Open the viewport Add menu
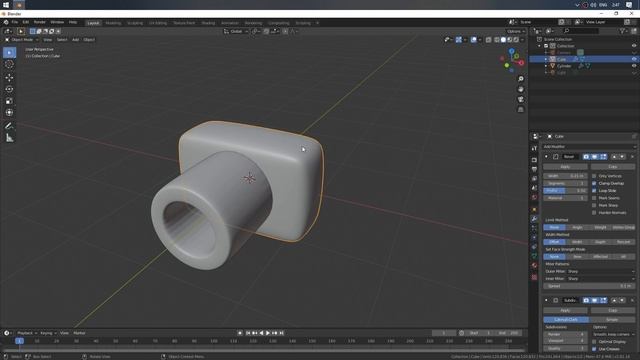This screenshot has width=640, height=360. coord(76,40)
